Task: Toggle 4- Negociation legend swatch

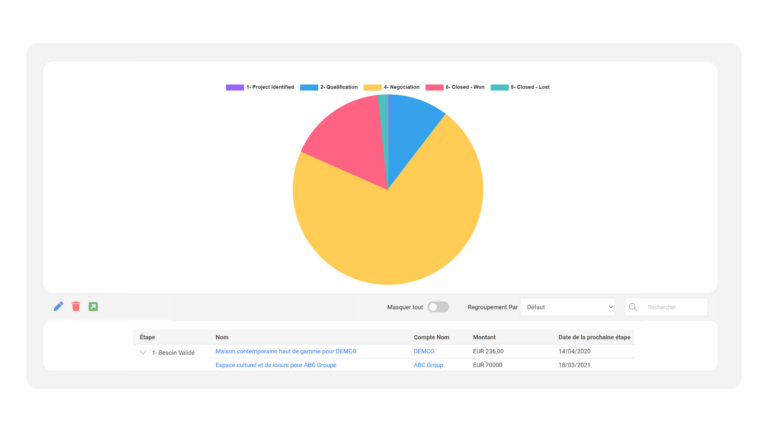Action: (x=373, y=87)
